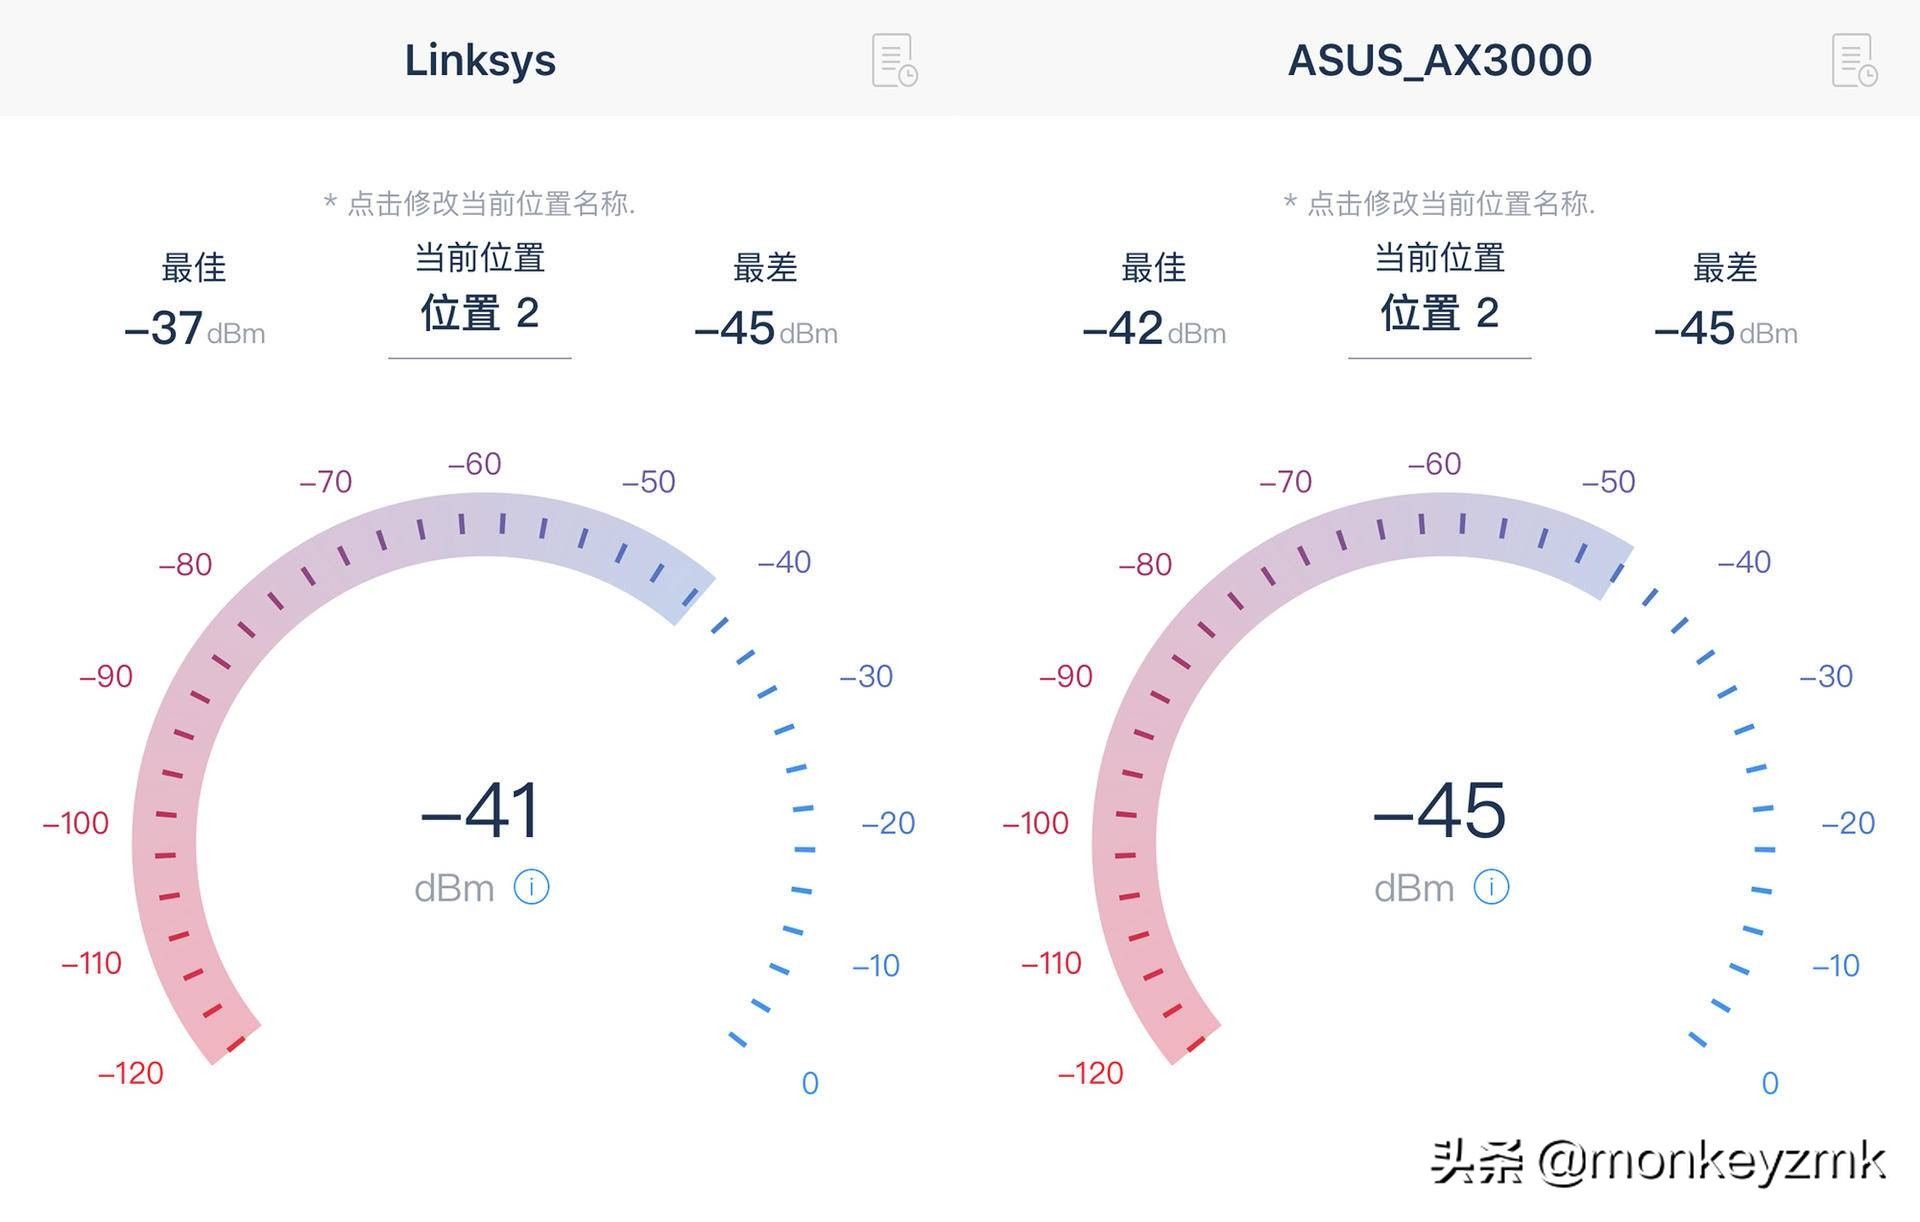Tap the info icon beside ASUS dBm

[1491, 887]
